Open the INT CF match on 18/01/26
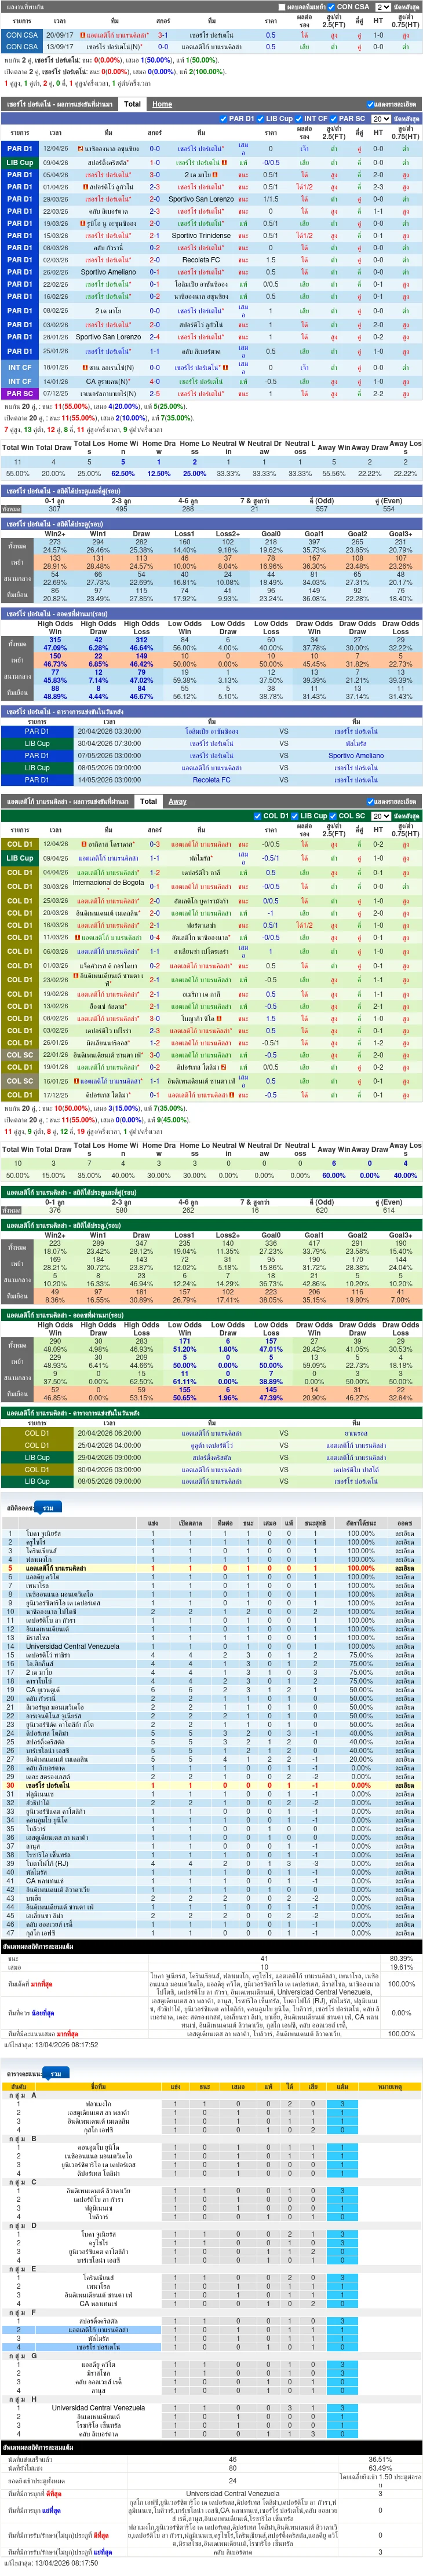 tap(20, 367)
